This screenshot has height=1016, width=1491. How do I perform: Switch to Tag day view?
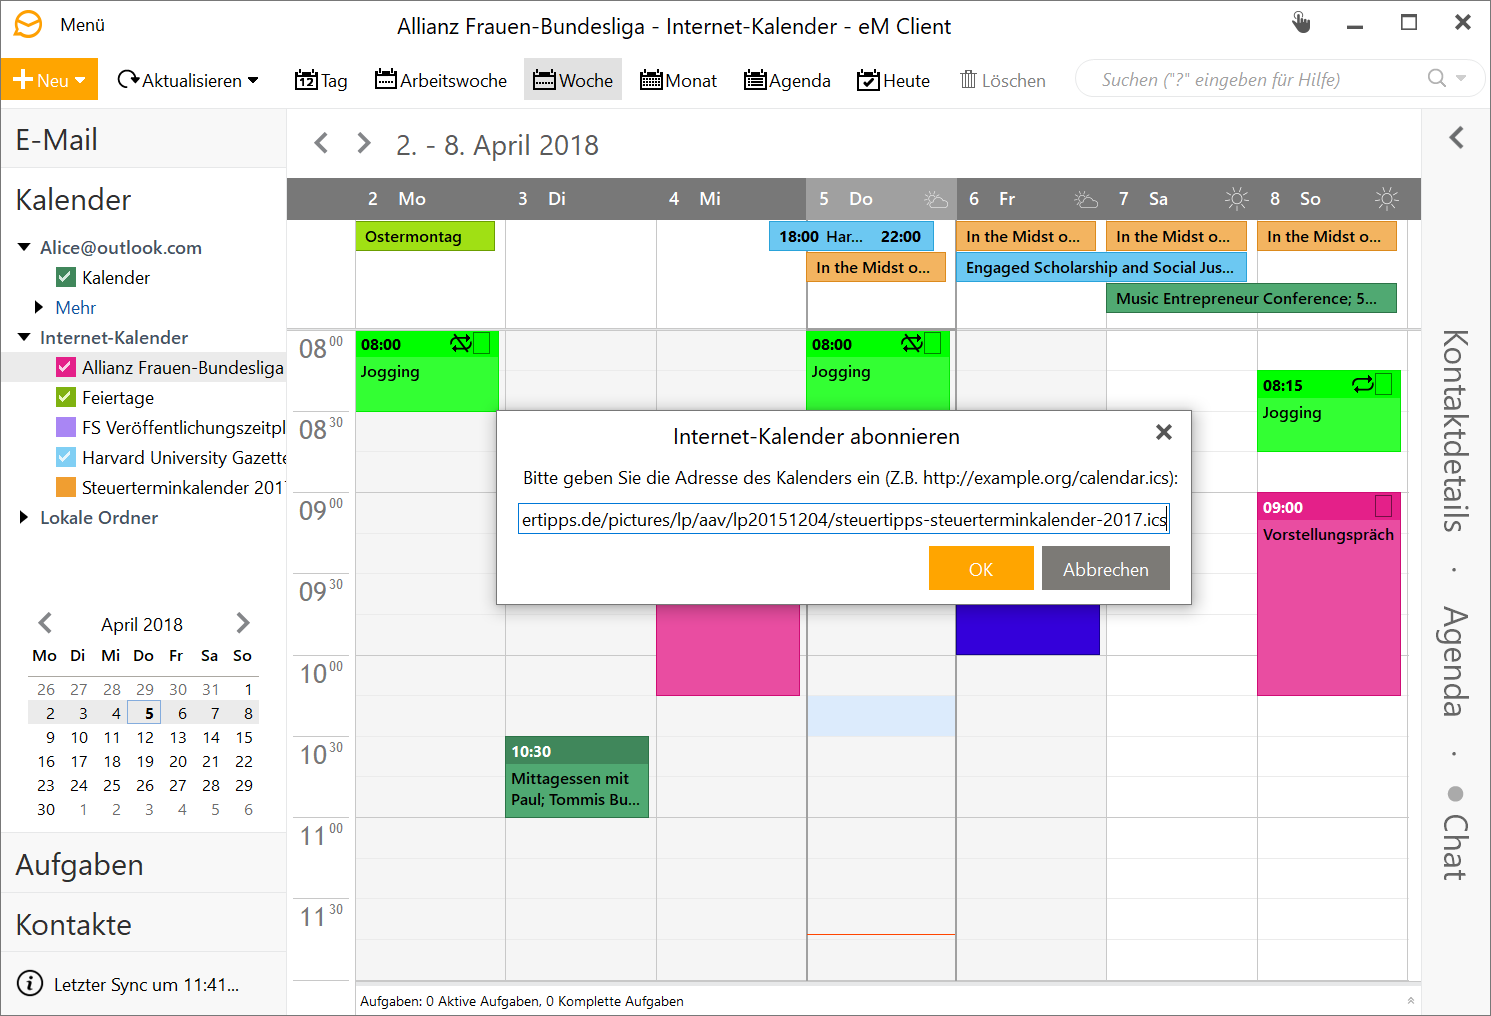click(321, 80)
